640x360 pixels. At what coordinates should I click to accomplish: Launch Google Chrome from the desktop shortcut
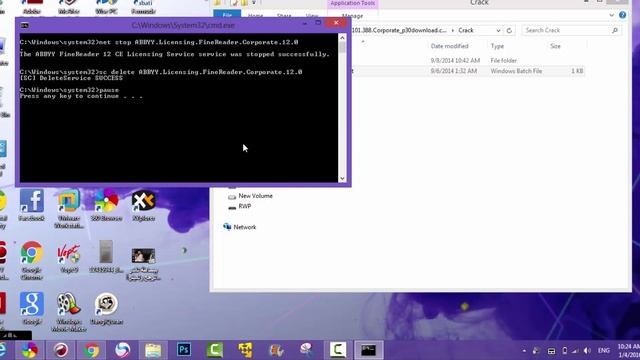31,260
